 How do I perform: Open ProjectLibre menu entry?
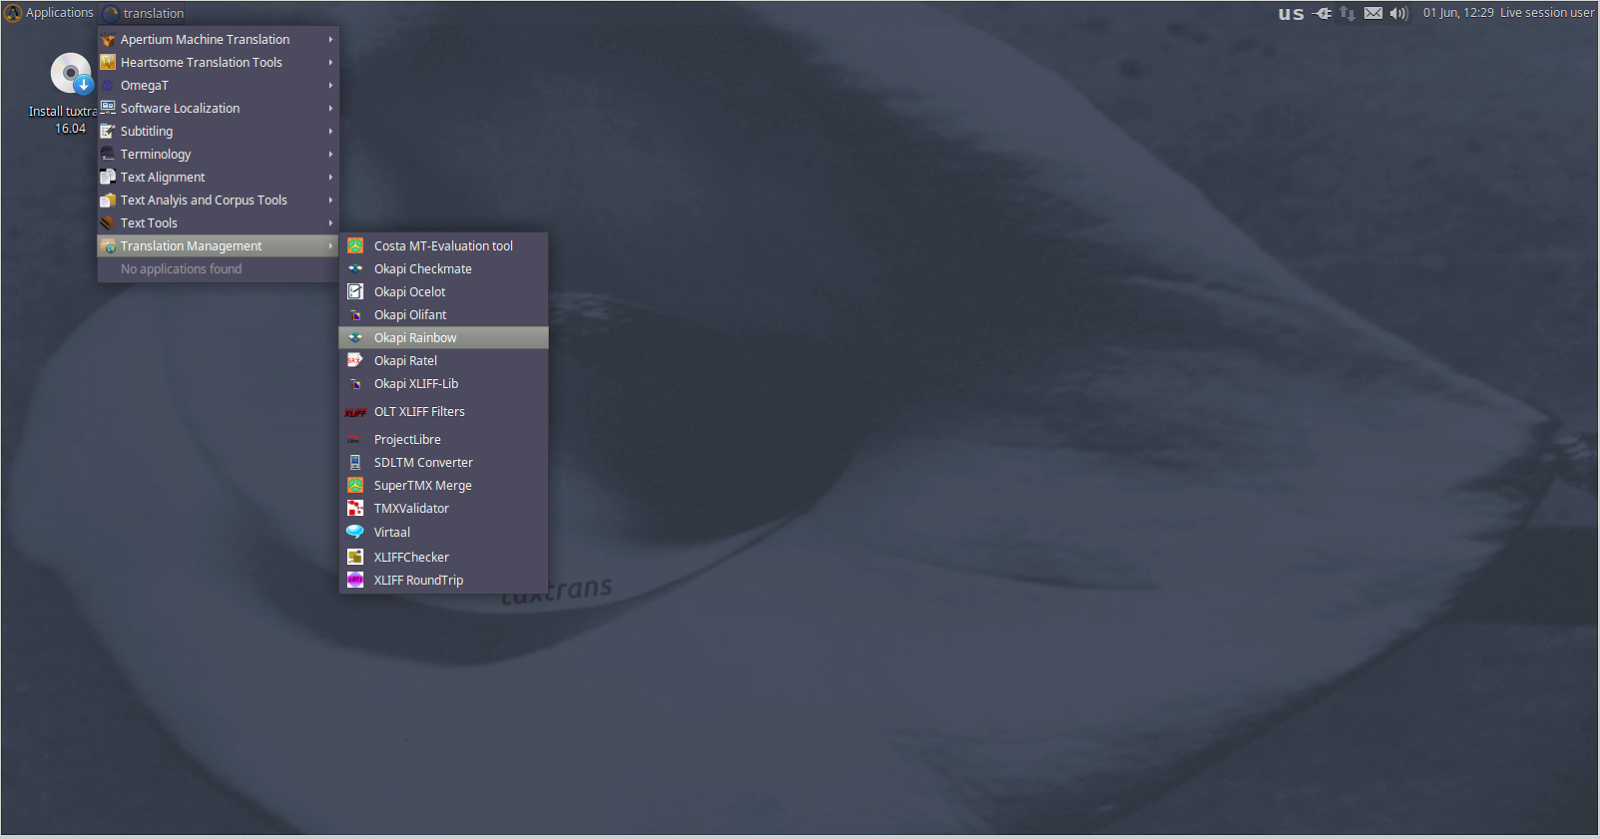444,439
